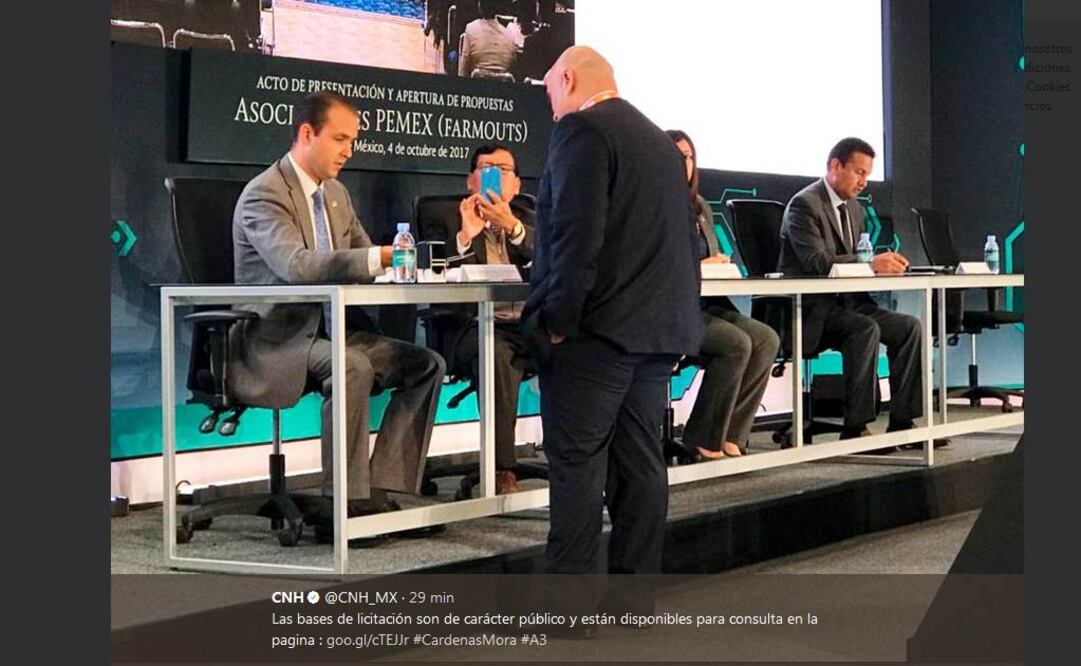Open the @CNH_MX profile handle
This screenshot has width=1081, height=666.
click(x=361, y=597)
